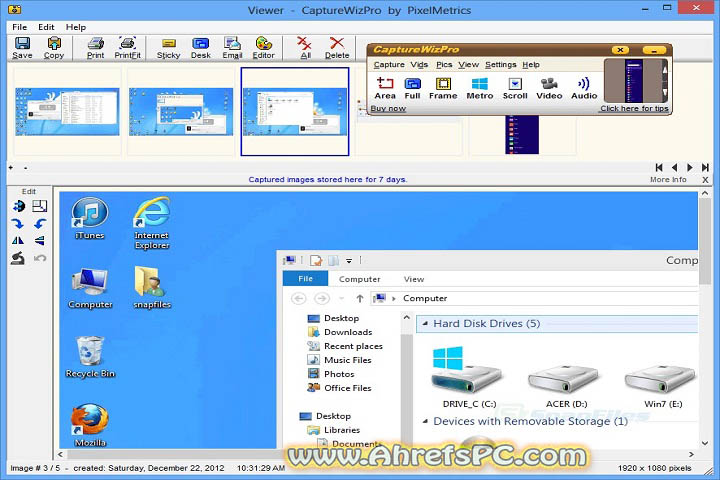Click the horizontal scrollbar left arrow
Image resolution: width=720 pixels, height=480 pixels.
[x=61, y=454]
